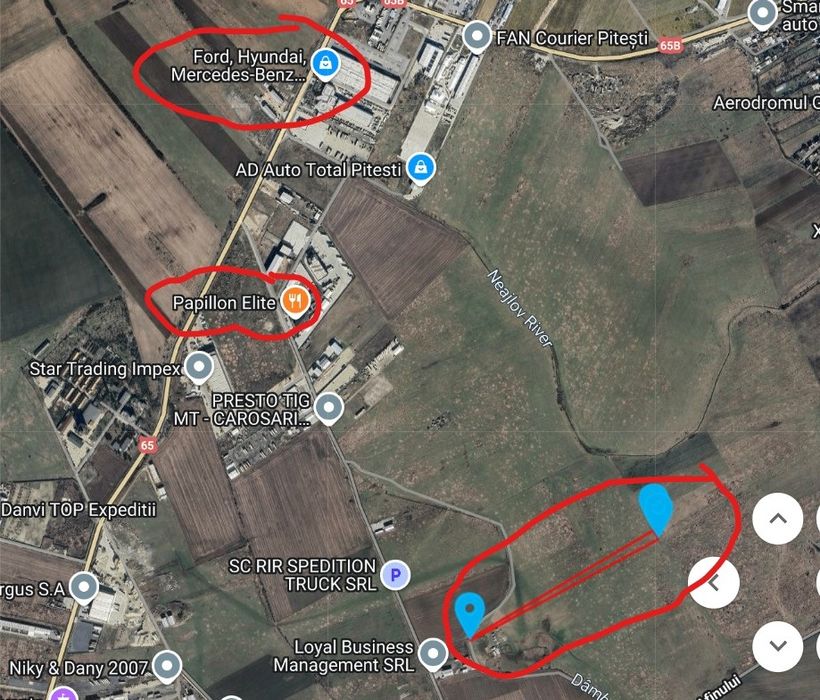Image resolution: width=820 pixels, height=700 pixels.
Task: Tap the AD Auto Total Pitesti shopping pin
Action: (420, 168)
